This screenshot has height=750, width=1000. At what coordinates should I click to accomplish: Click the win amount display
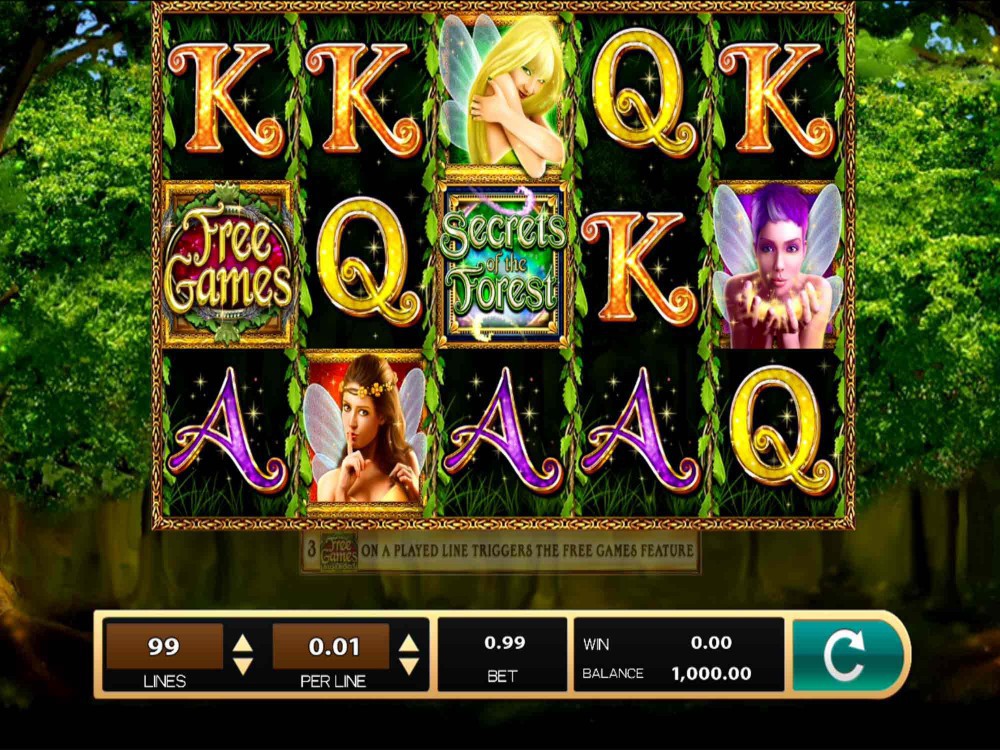click(x=711, y=643)
